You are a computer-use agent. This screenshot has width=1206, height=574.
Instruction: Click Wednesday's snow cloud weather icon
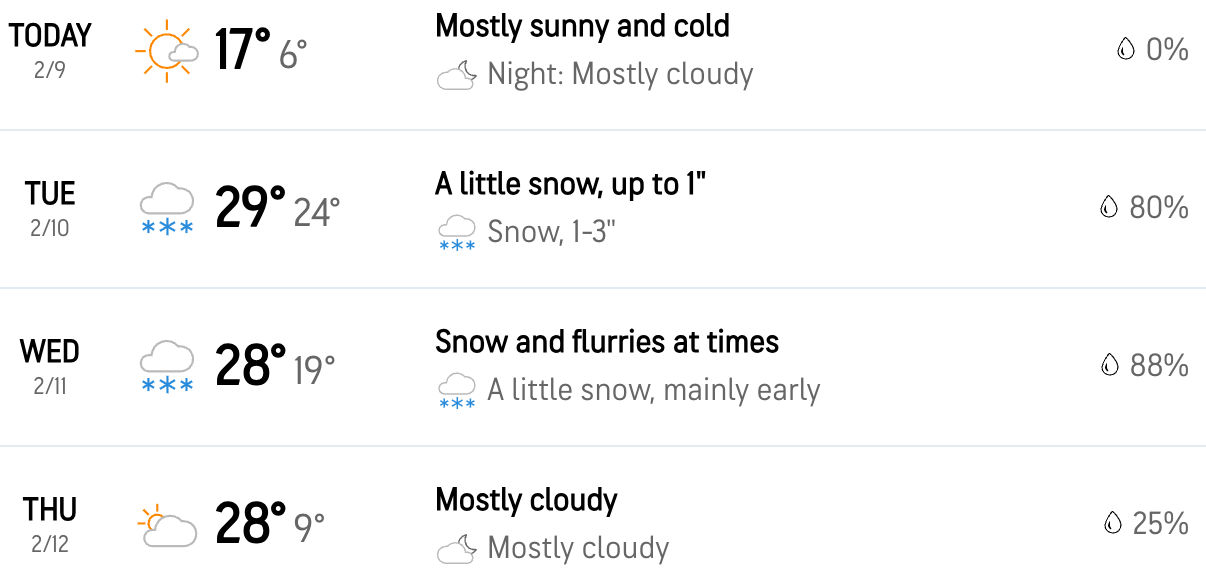pyautogui.click(x=167, y=366)
